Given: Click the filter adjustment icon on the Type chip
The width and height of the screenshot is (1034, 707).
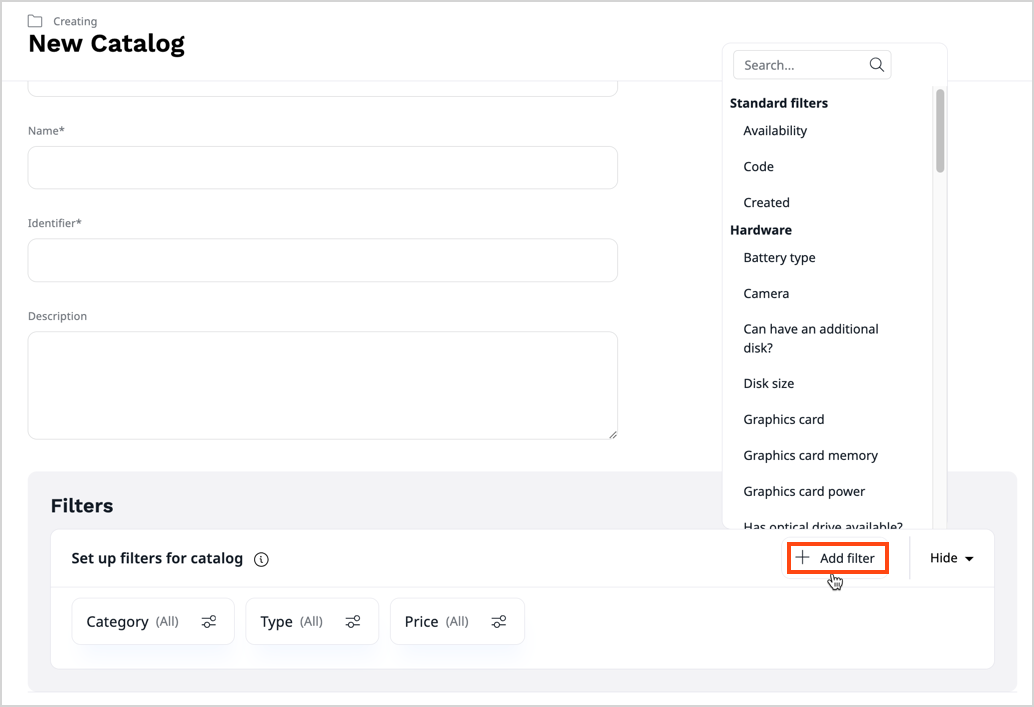Looking at the screenshot, I should [x=353, y=621].
